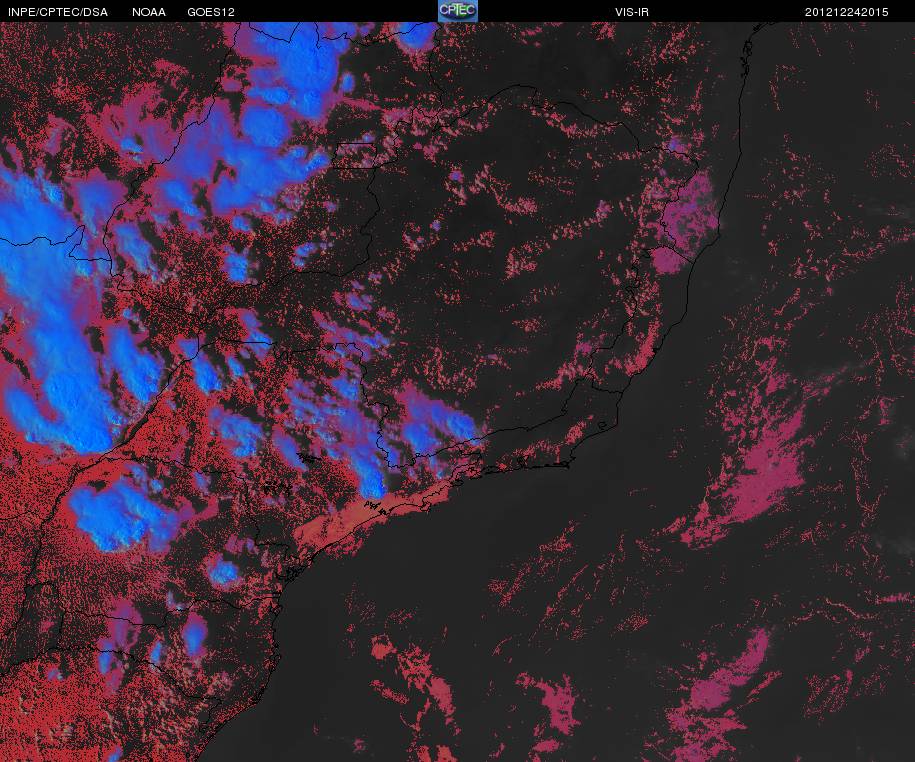Viewport: 915px width, 762px height.
Task: Select the INPE/CPTEC/DSA header text
Action: [x=58, y=12]
